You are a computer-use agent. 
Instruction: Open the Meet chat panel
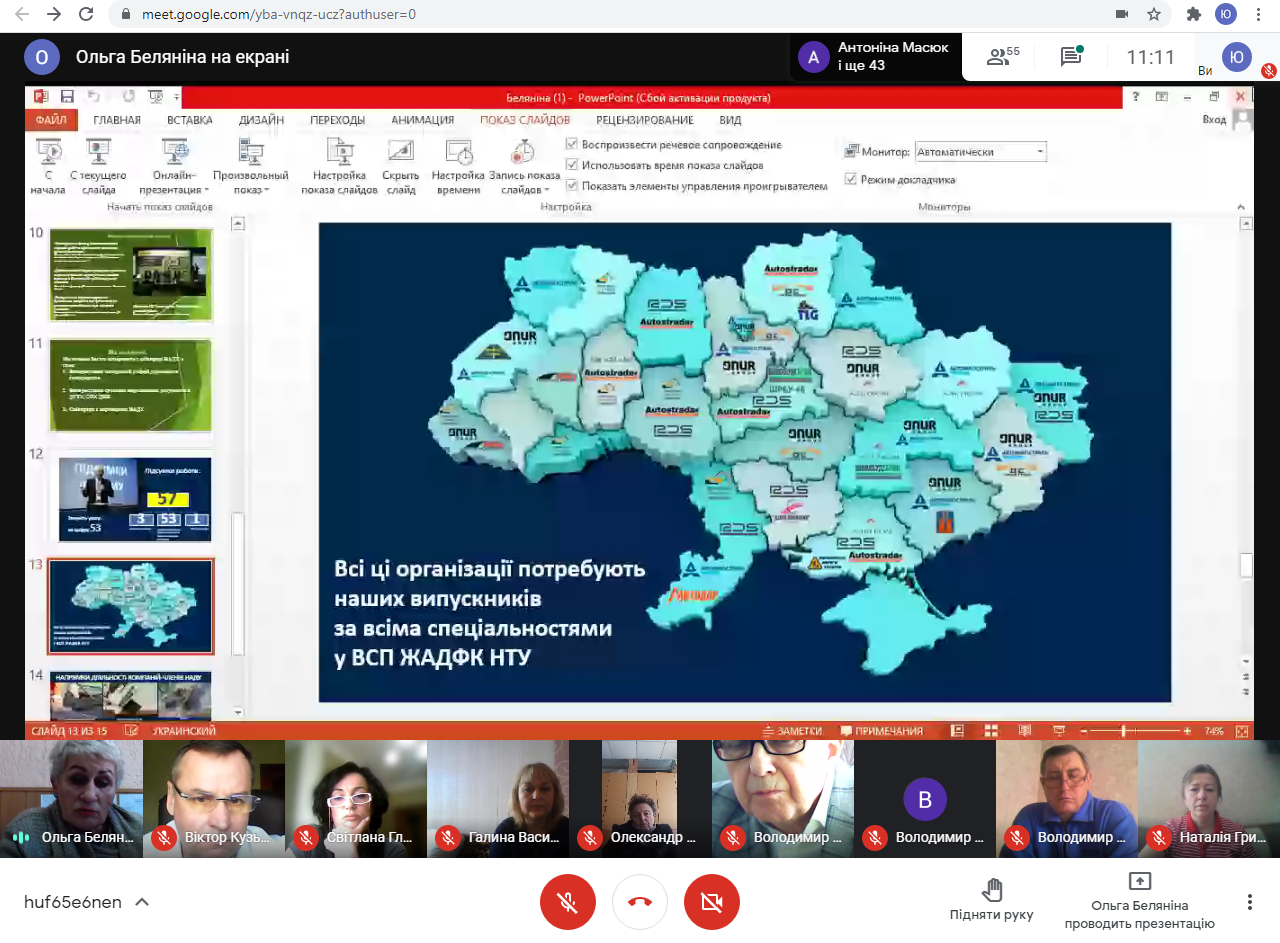click(1072, 57)
